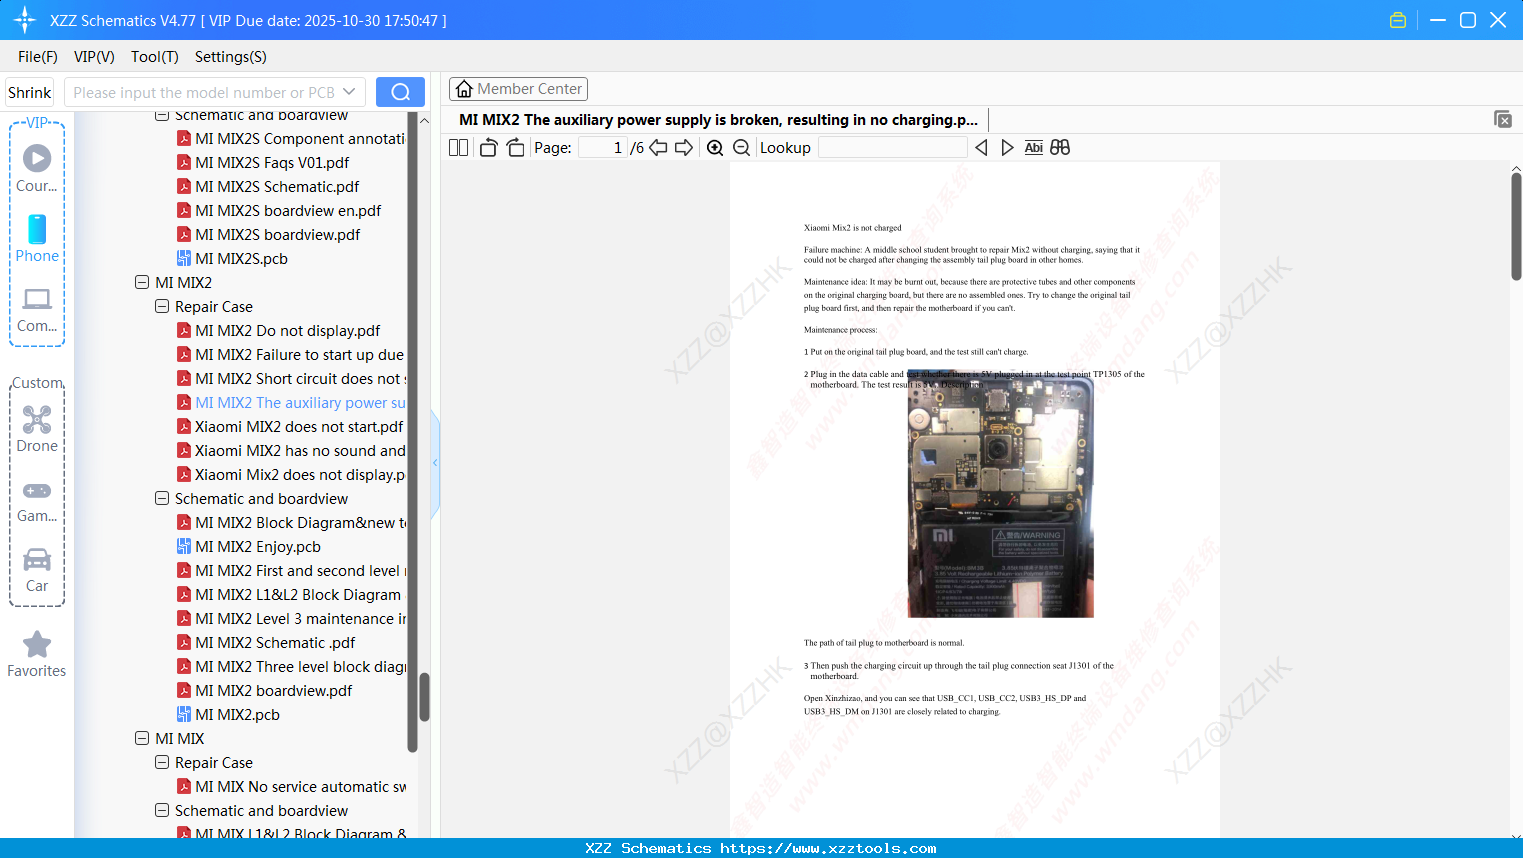This screenshot has width=1523, height=858.
Task: Open MI MIX2 boardview.pdf
Action: pos(274,691)
